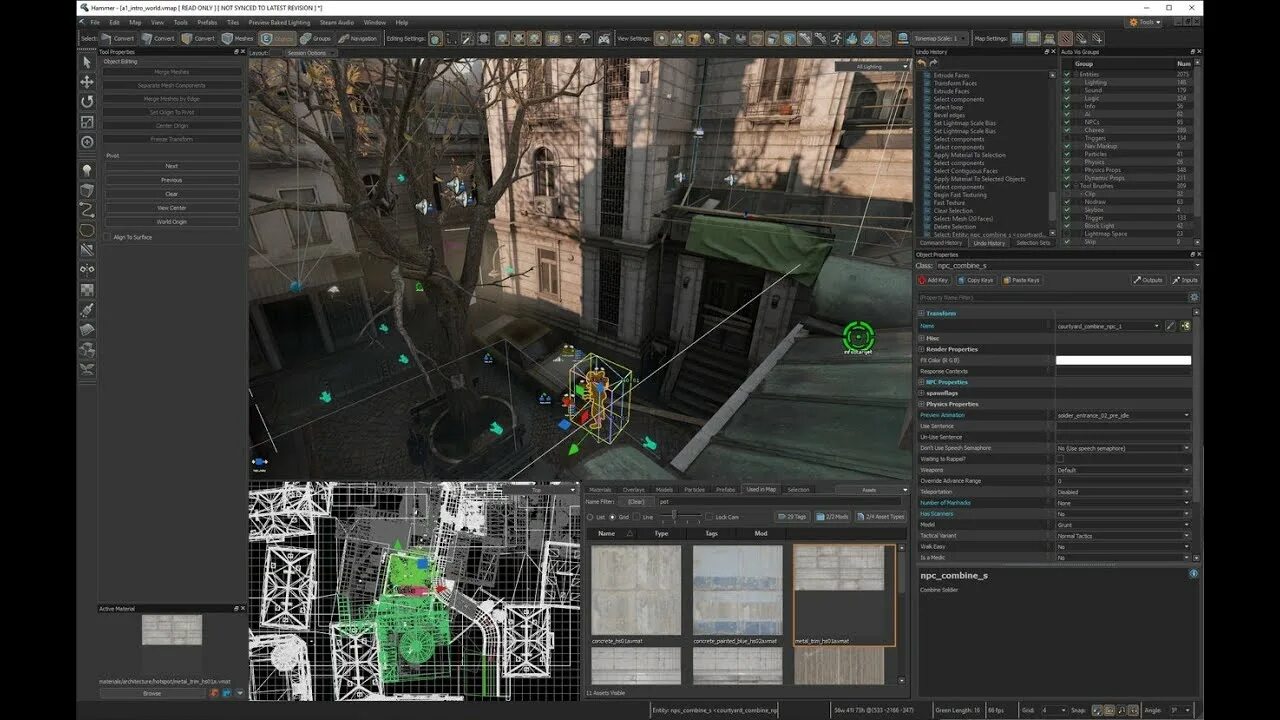Click the umbrella icon in Editing Settings
1280x720 pixels.
click(585, 38)
